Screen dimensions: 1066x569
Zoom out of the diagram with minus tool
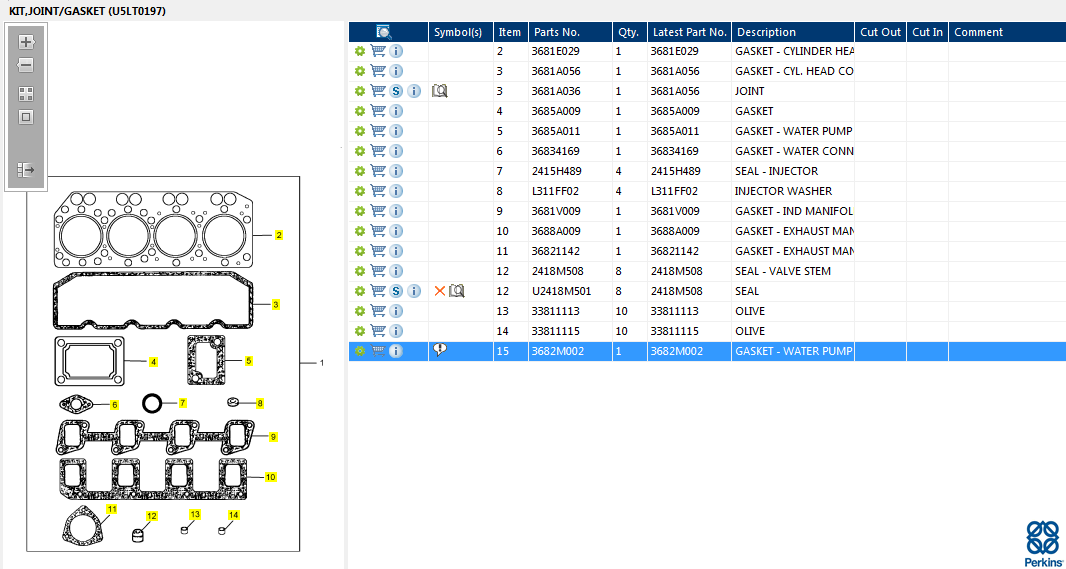coord(26,66)
